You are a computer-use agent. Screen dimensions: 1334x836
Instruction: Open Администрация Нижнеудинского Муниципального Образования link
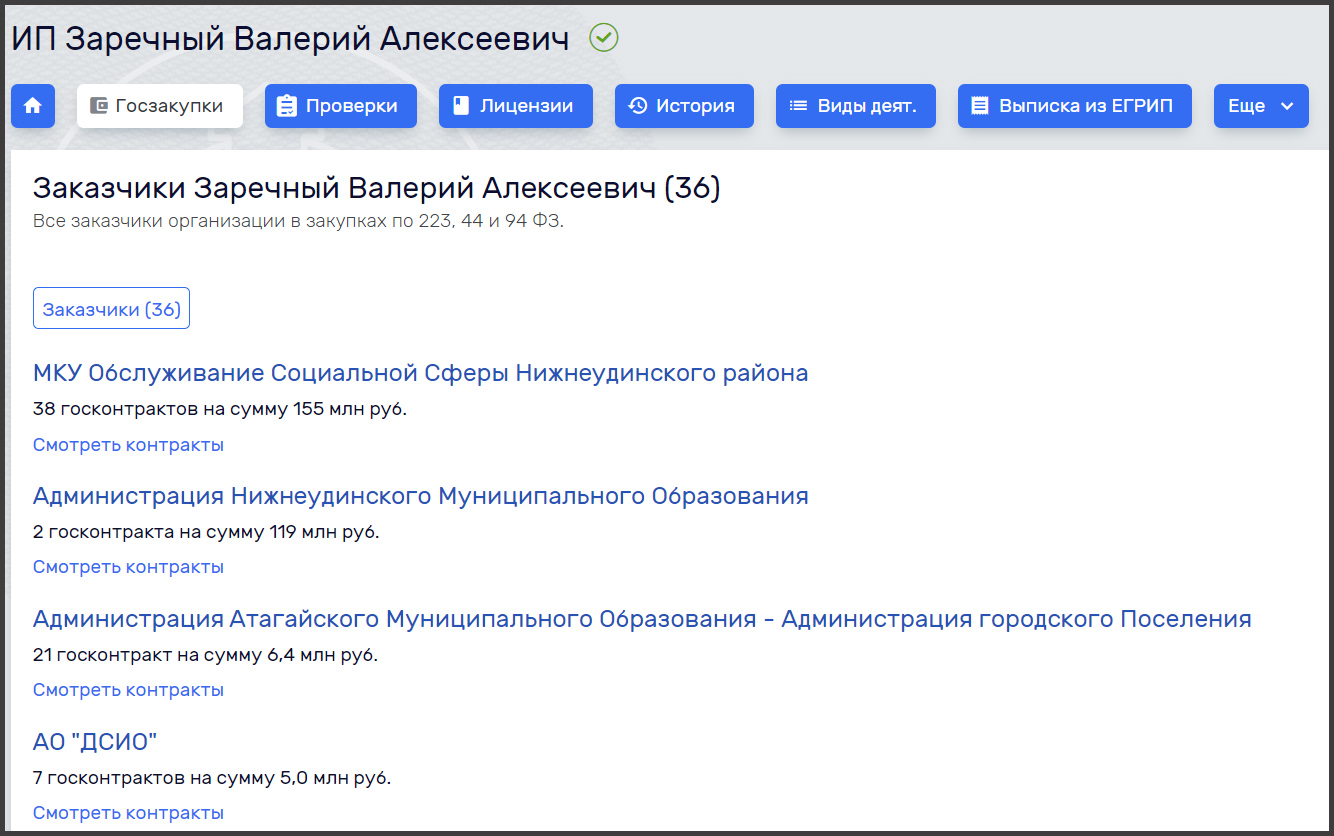(420, 496)
